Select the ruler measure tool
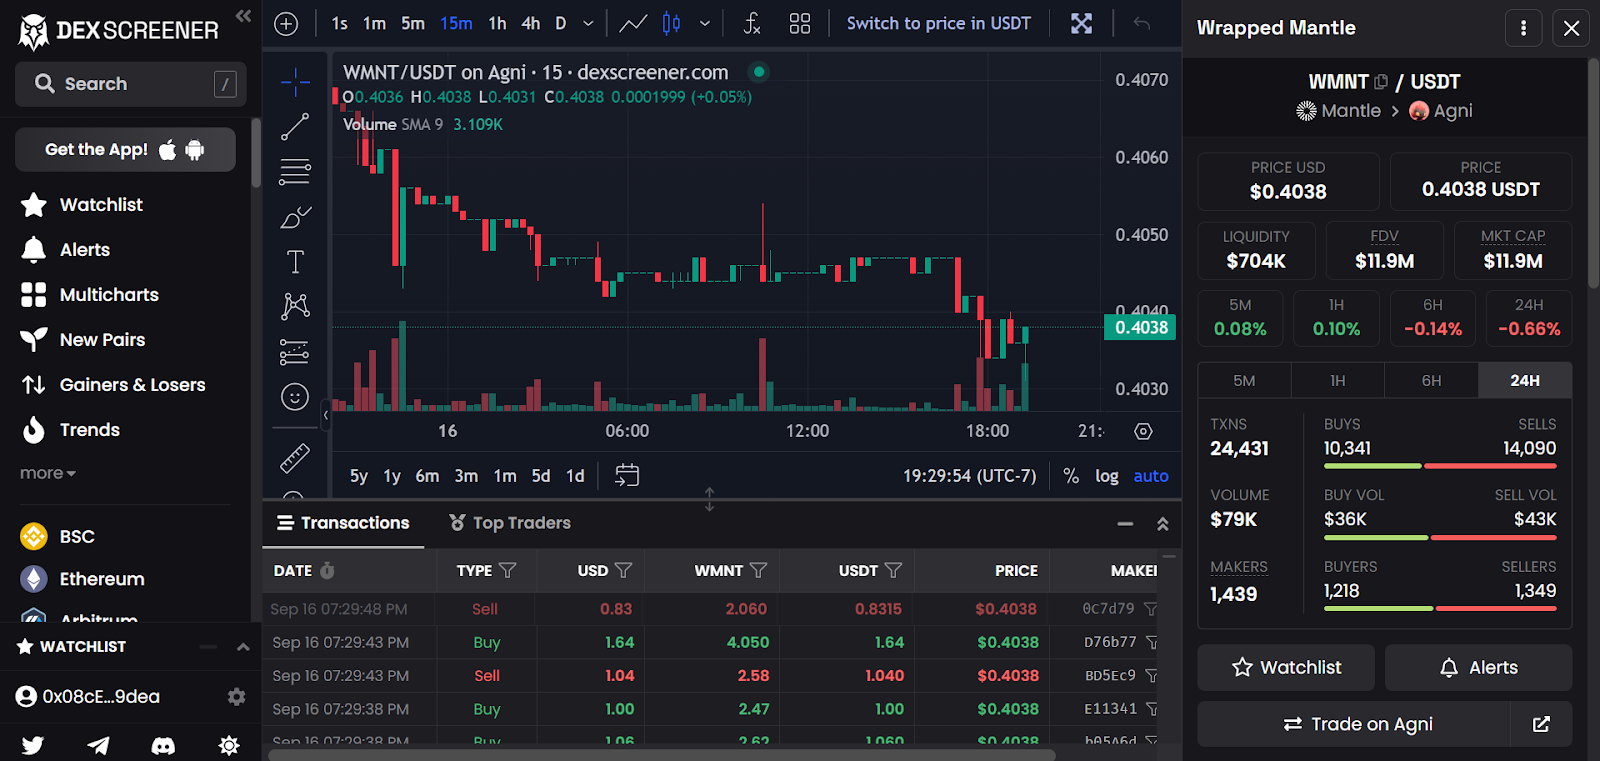Viewport: 1600px width, 761px height. point(295,458)
